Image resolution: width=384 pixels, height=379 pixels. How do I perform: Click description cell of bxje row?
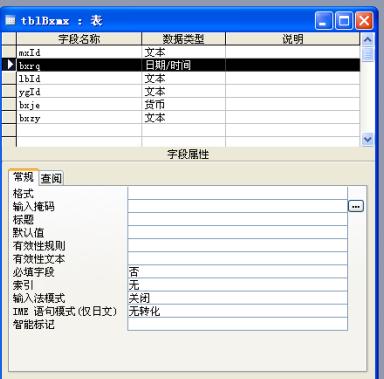293,105
